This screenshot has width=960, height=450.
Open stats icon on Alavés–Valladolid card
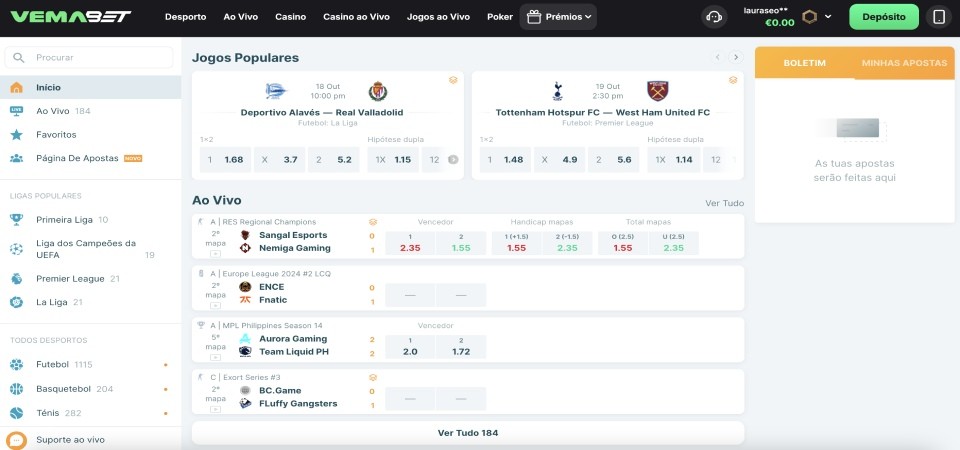453,80
